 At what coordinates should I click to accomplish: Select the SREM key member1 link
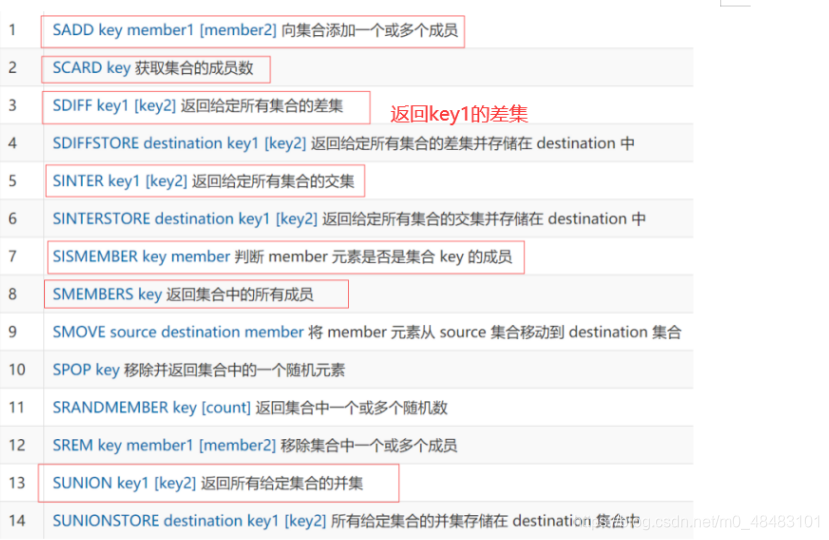[164, 445]
